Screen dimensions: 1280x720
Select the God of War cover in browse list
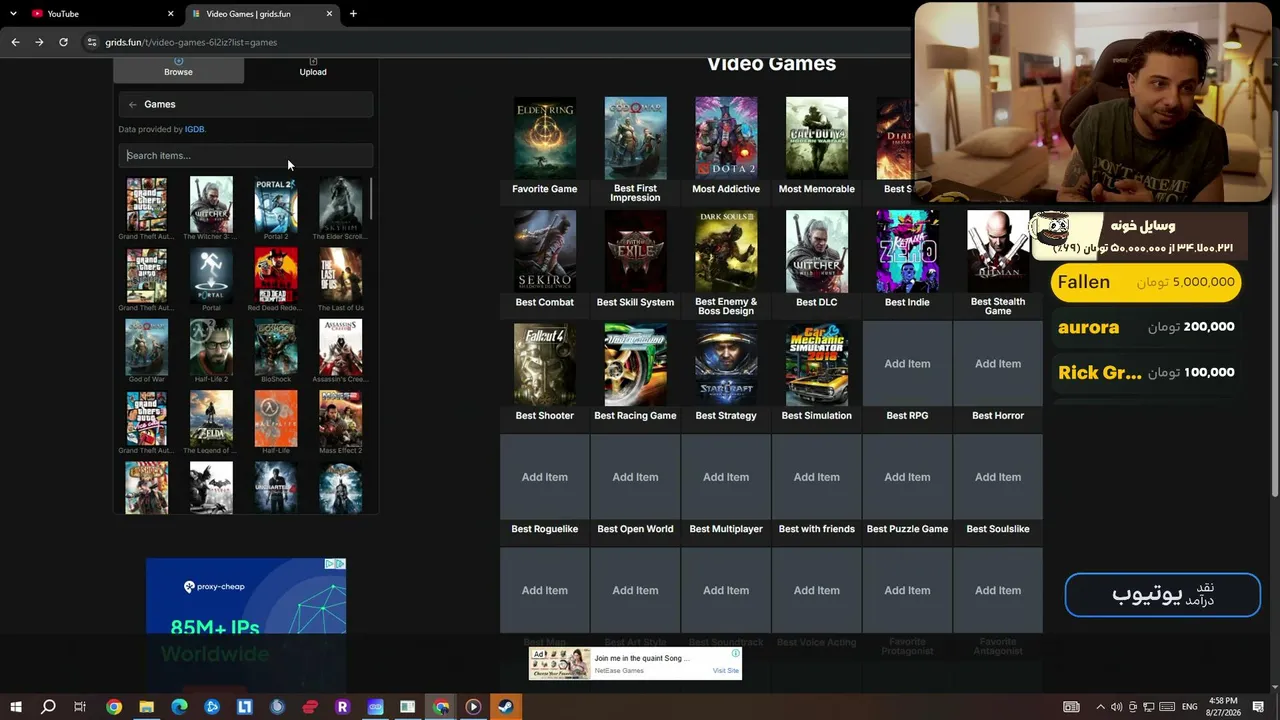(x=146, y=346)
